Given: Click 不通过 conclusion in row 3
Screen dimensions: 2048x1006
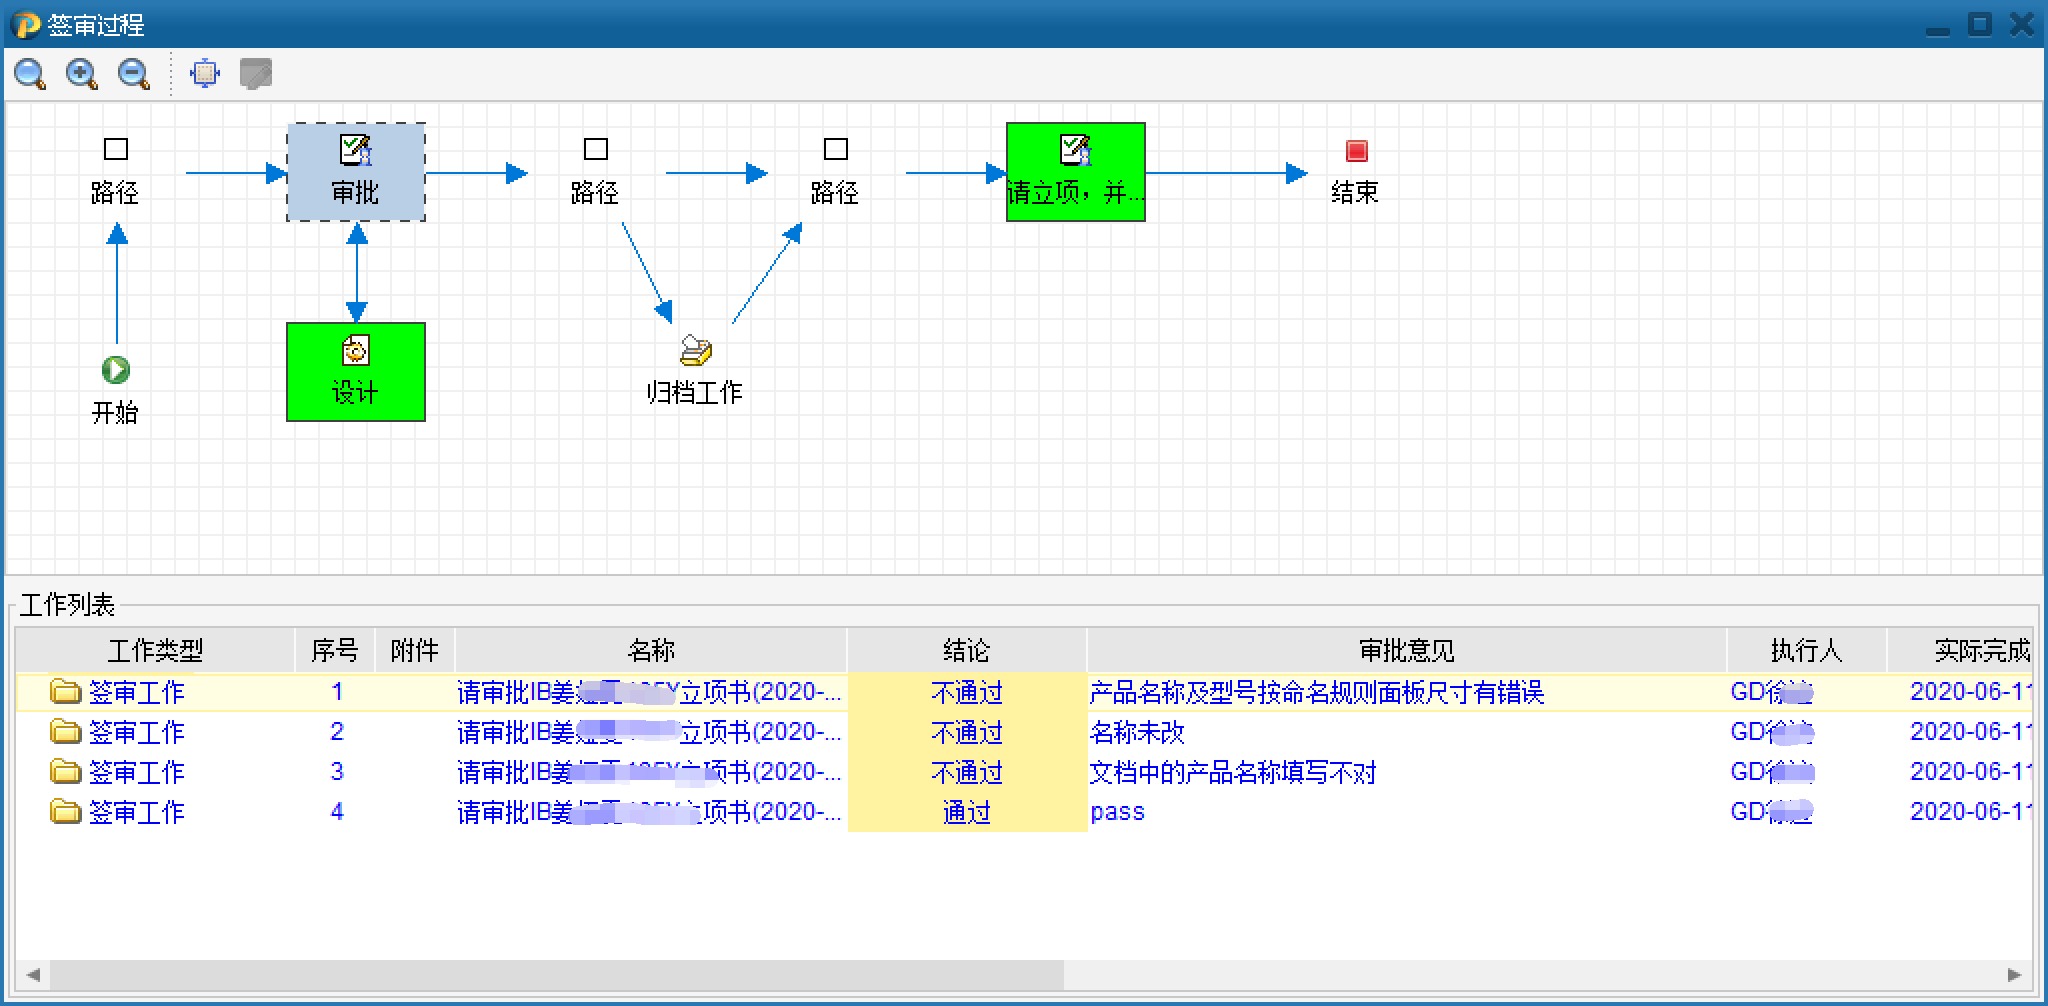Looking at the screenshot, I should click(967, 772).
